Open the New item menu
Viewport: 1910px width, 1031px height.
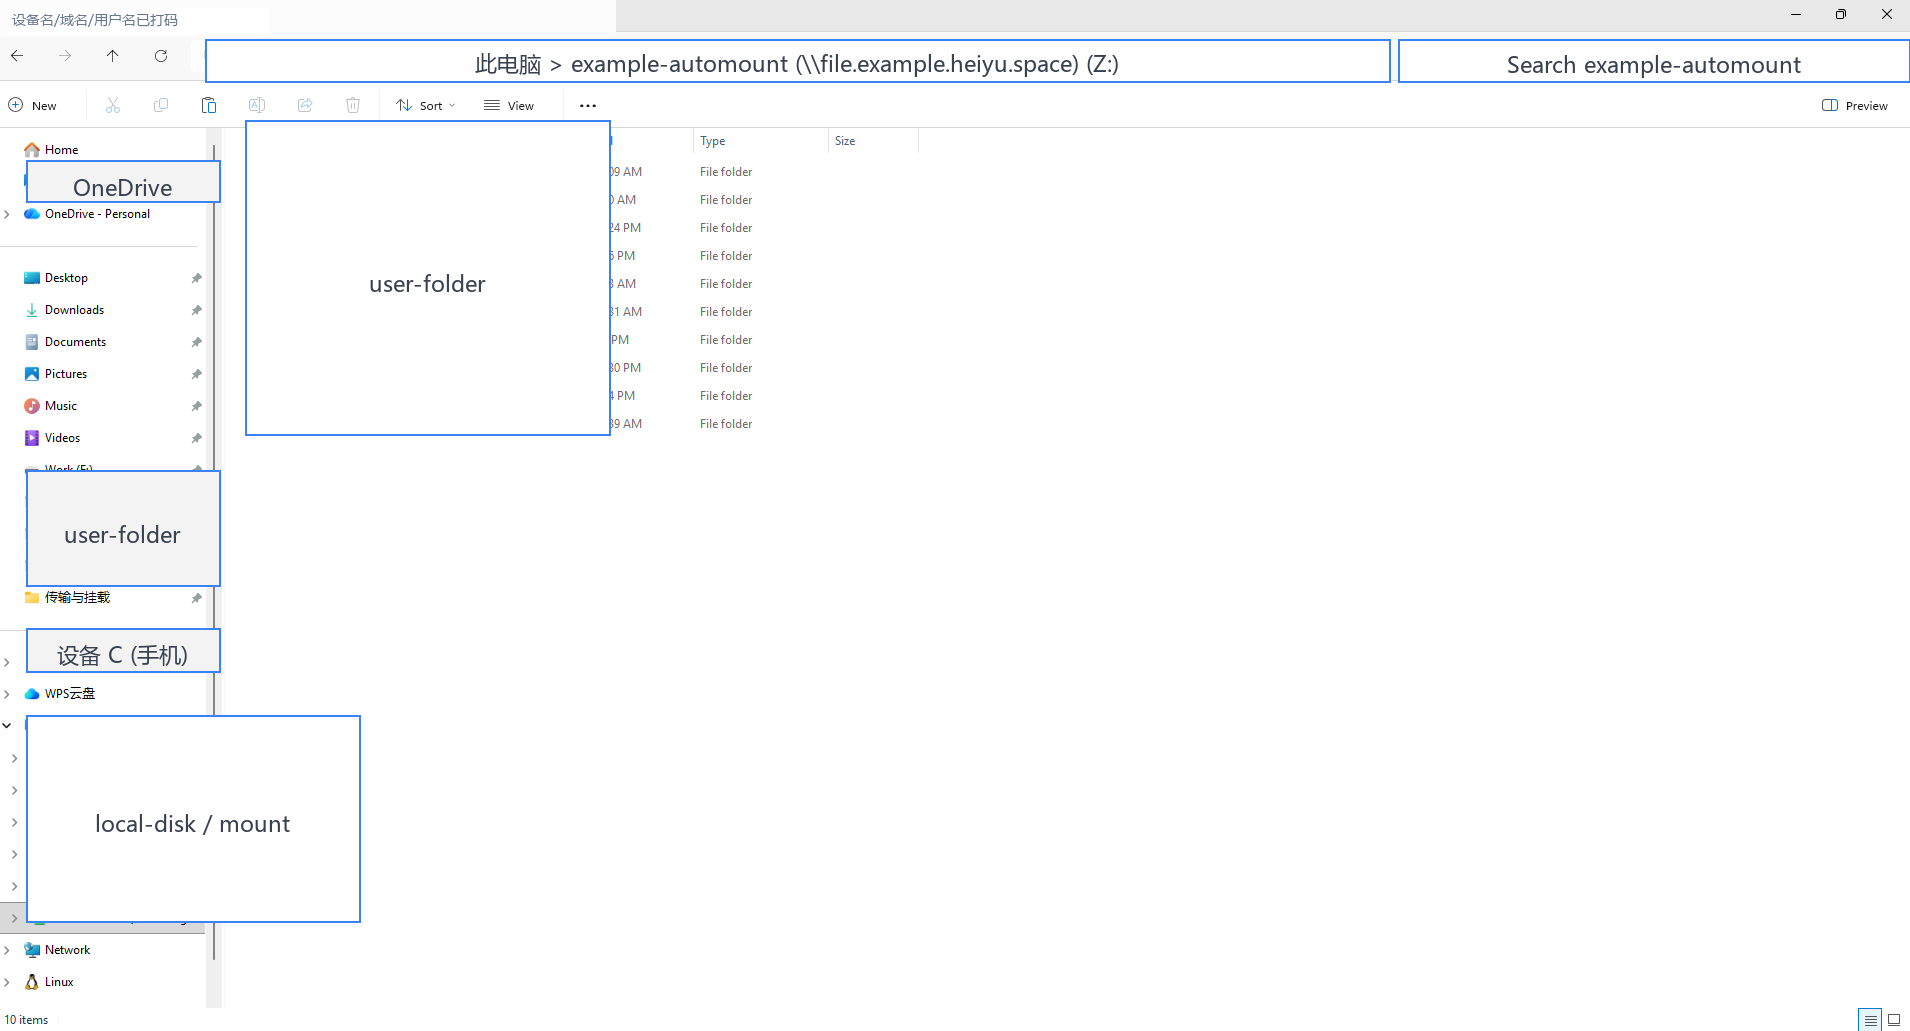point(33,105)
